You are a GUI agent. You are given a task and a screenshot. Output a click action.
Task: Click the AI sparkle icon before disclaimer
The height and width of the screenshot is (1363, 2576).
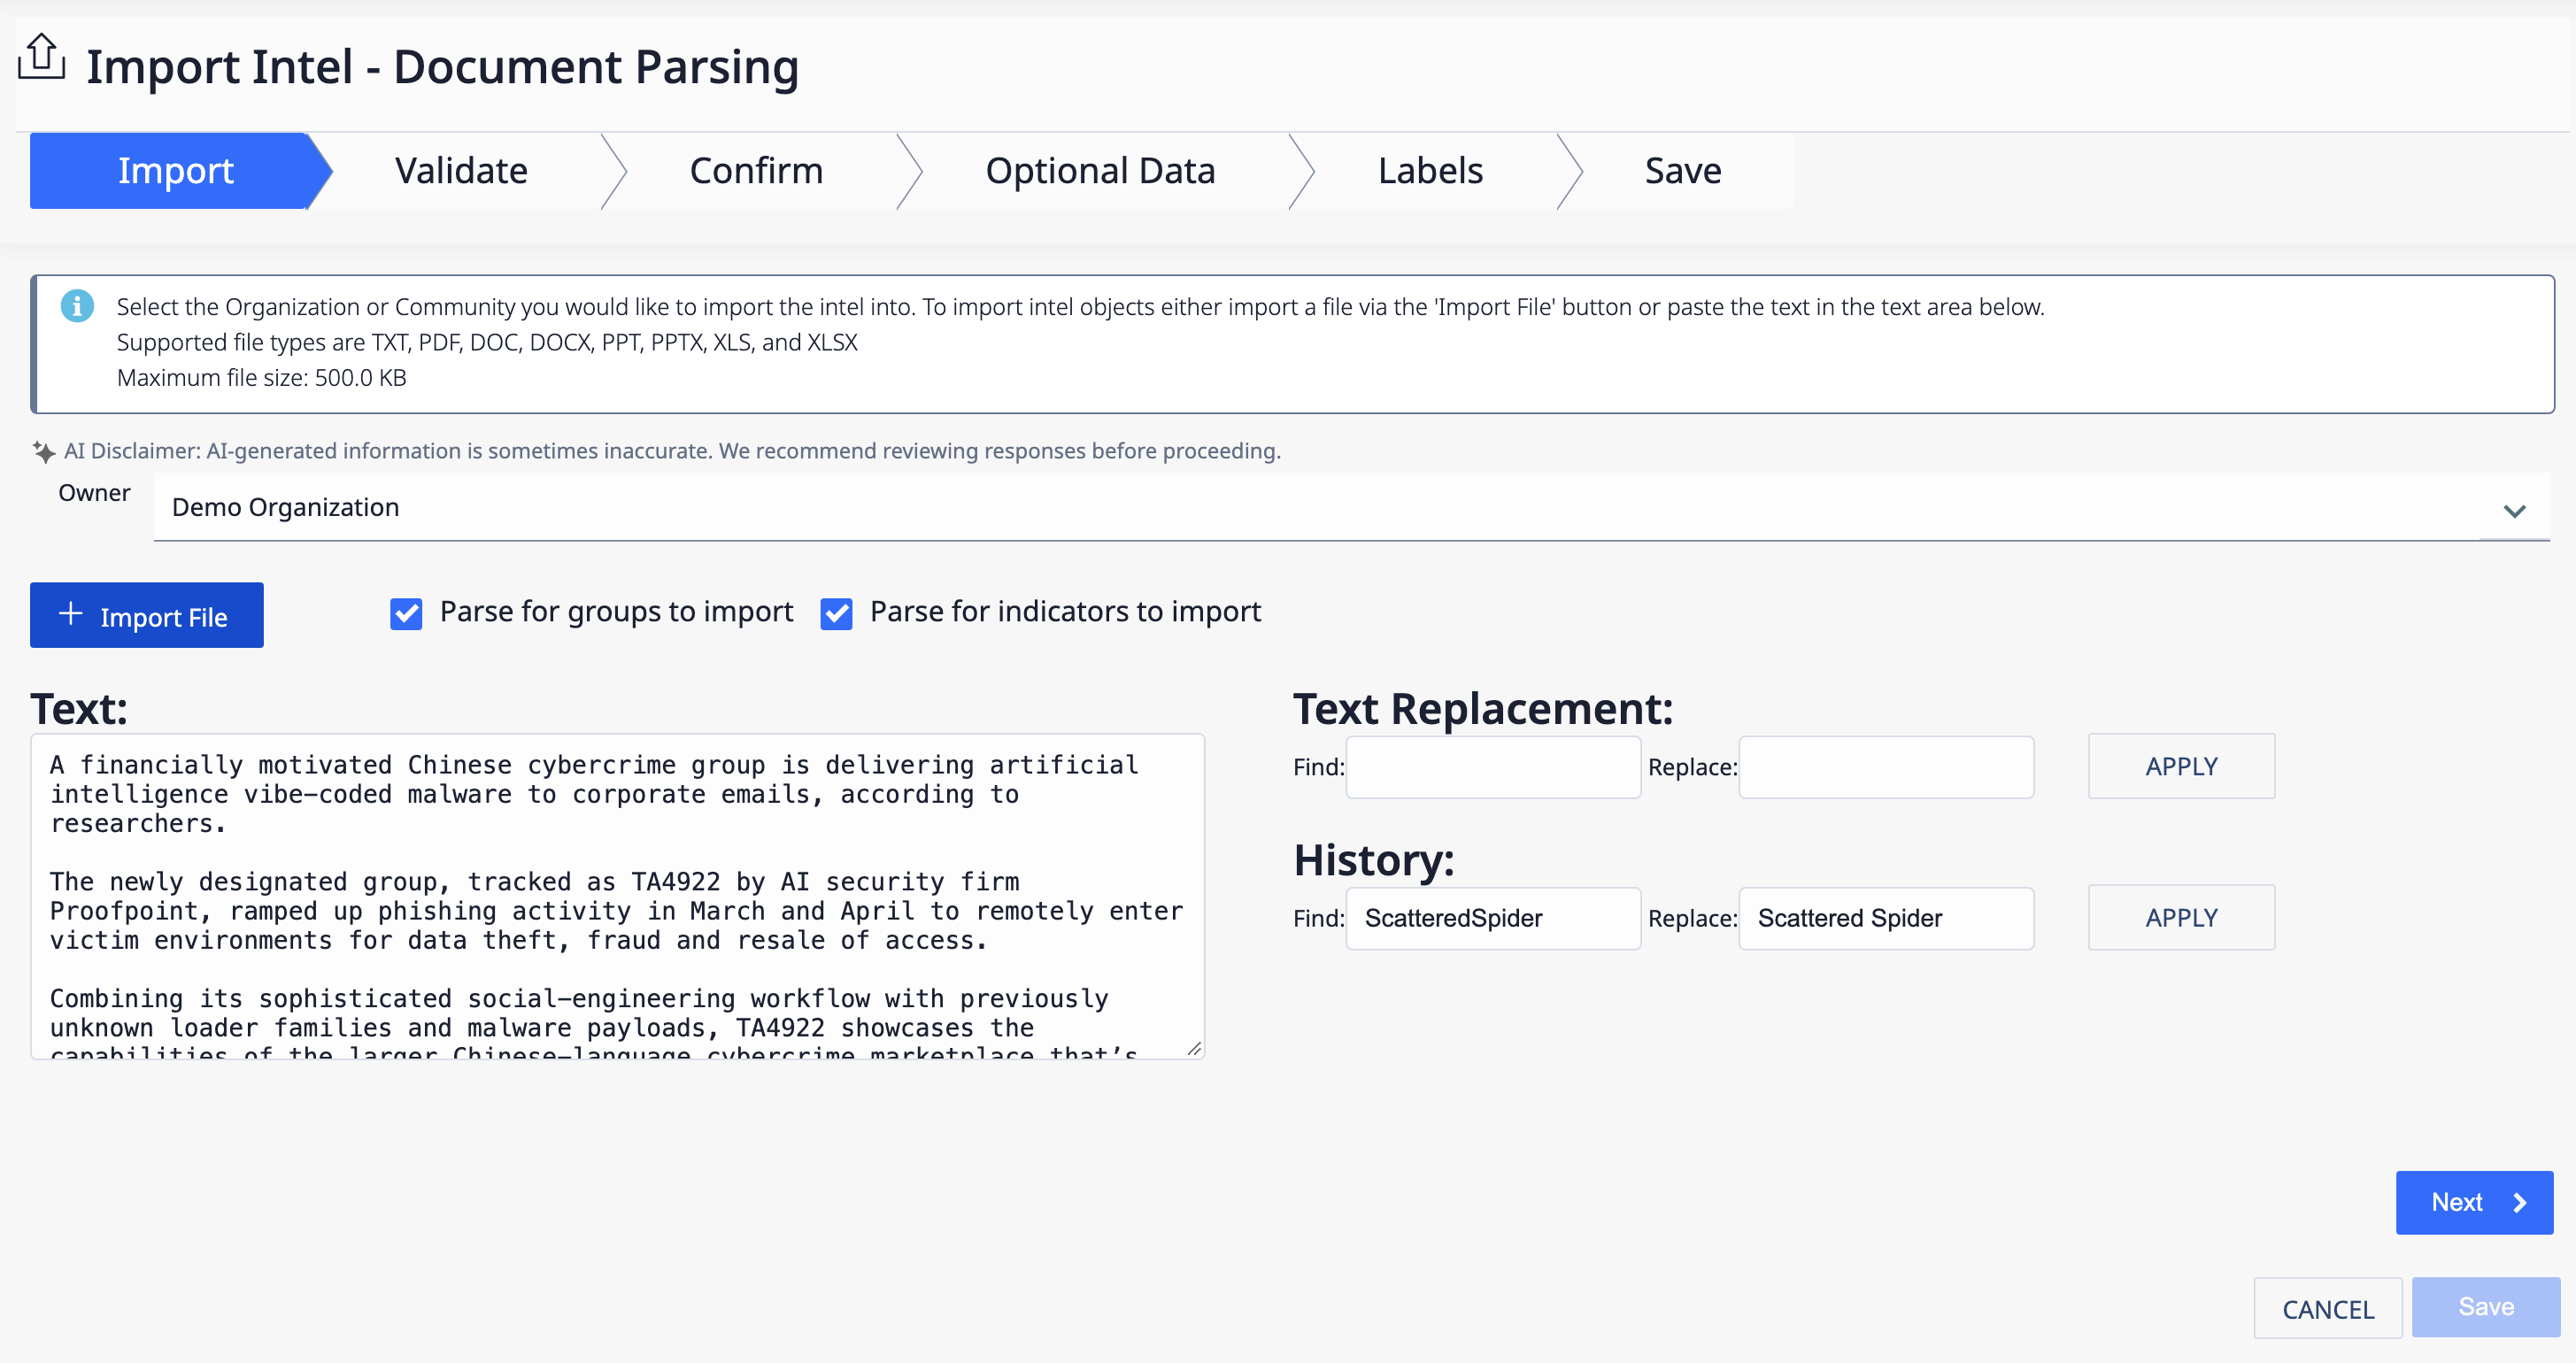click(x=44, y=452)
